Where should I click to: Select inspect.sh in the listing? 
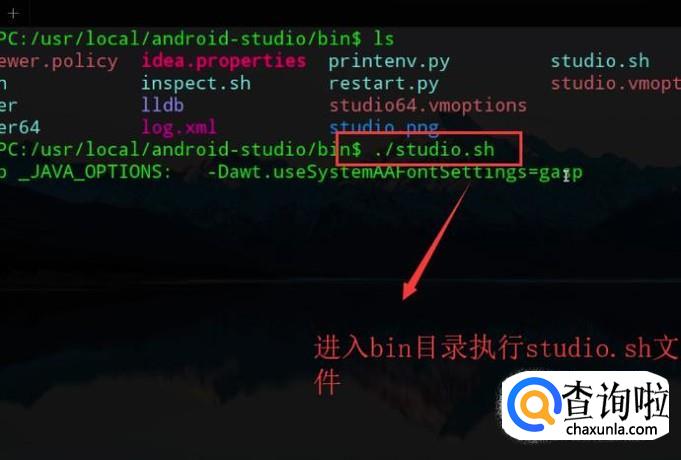(196, 83)
